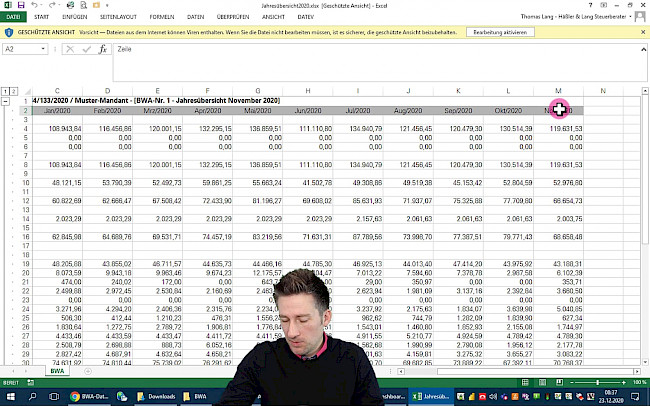Show outline level 1 grouping
Viewport: 650px width, 406px height.
click(x=4, y=92)
